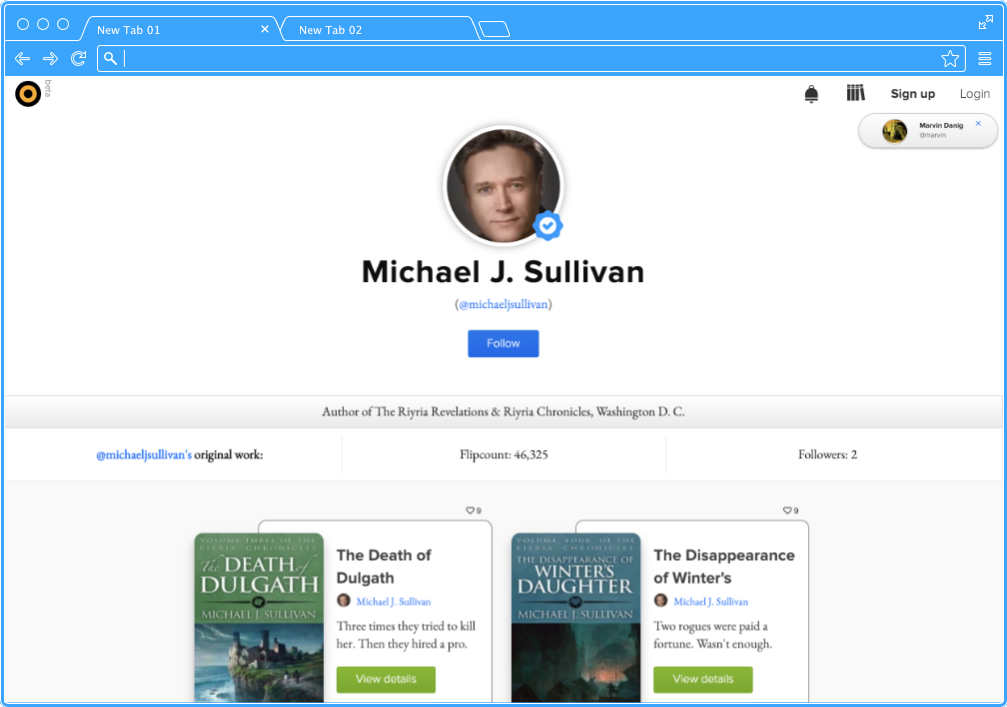
Task: Like The Death of Dulgath heart icon
Action: (x=470, y=511)
